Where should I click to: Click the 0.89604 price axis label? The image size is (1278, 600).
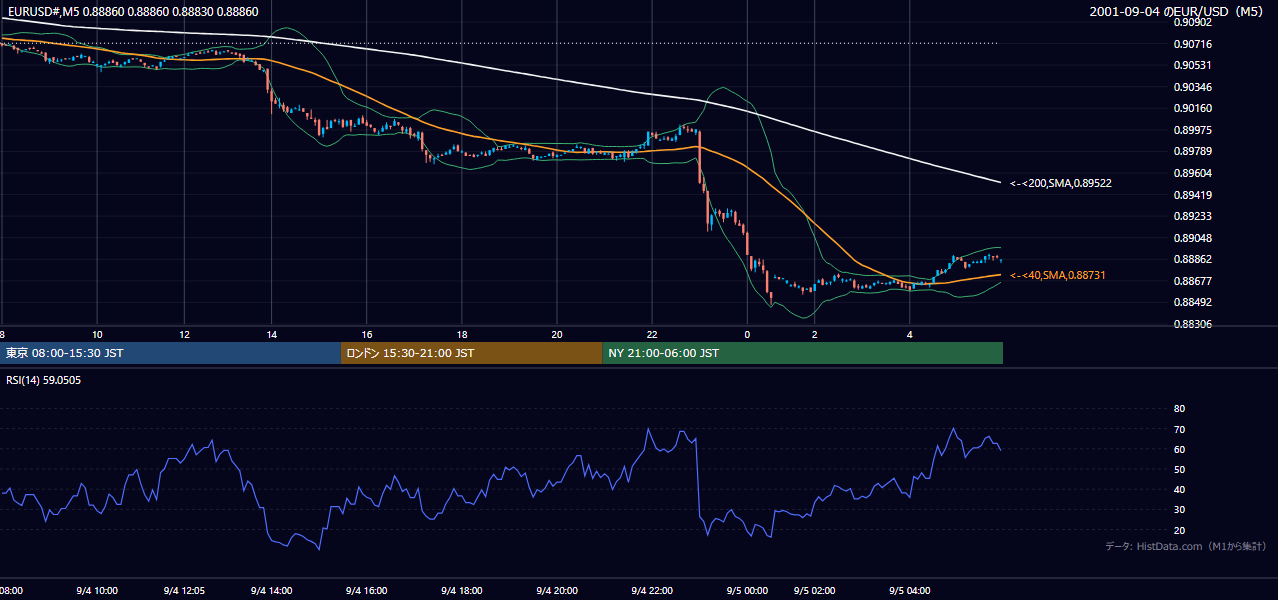1193,173
